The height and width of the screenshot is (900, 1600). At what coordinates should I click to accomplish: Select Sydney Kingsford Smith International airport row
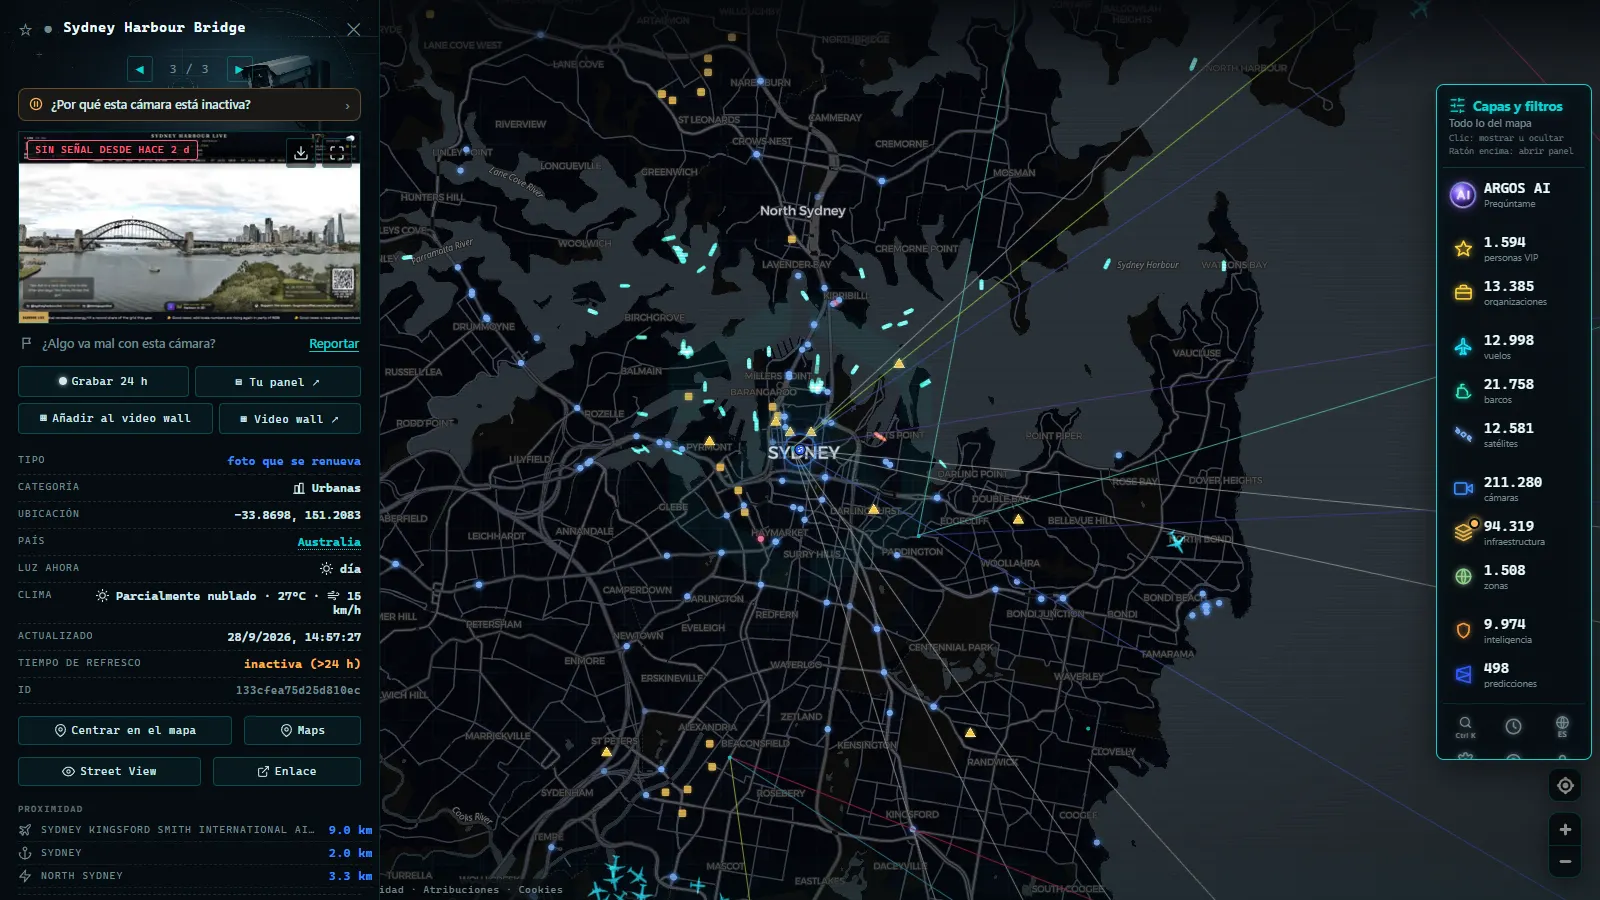[x=195, y=830]
